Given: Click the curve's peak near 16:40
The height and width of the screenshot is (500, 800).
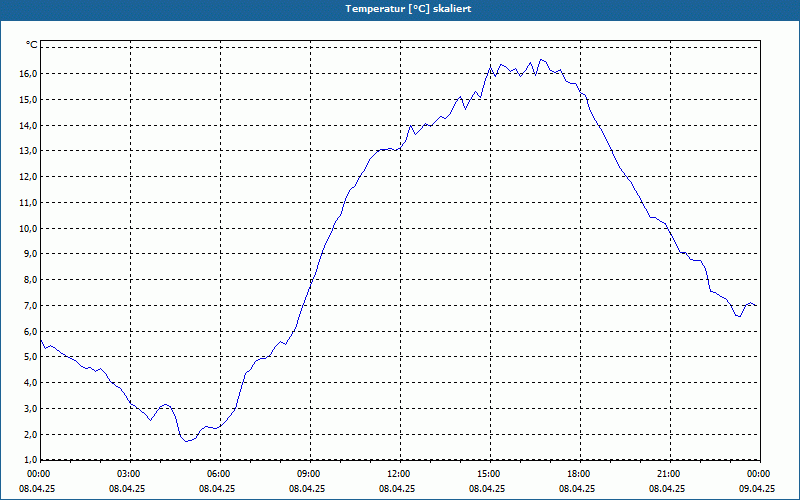Looking at the screenshot, I should (541, 59).
